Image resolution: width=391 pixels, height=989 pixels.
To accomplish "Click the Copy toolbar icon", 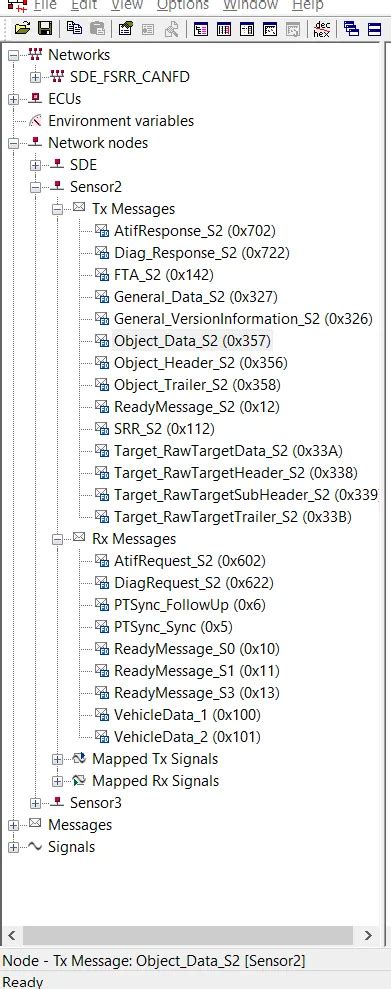I will click(x=74, y=28).
